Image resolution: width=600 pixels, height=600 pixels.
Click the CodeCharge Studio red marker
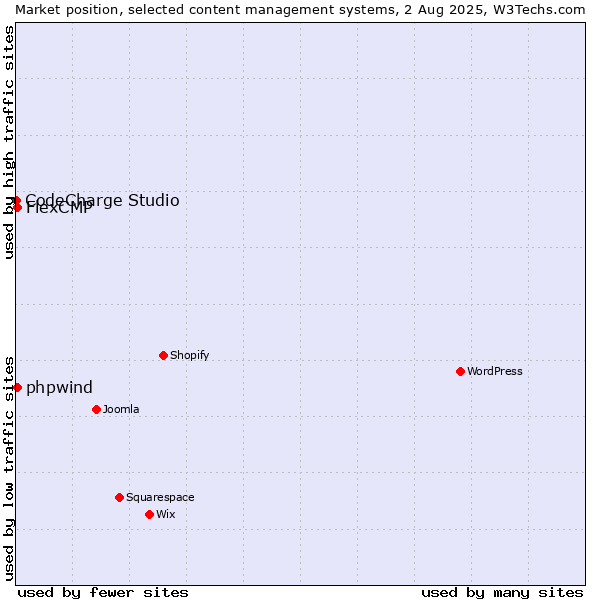[16, 201]
